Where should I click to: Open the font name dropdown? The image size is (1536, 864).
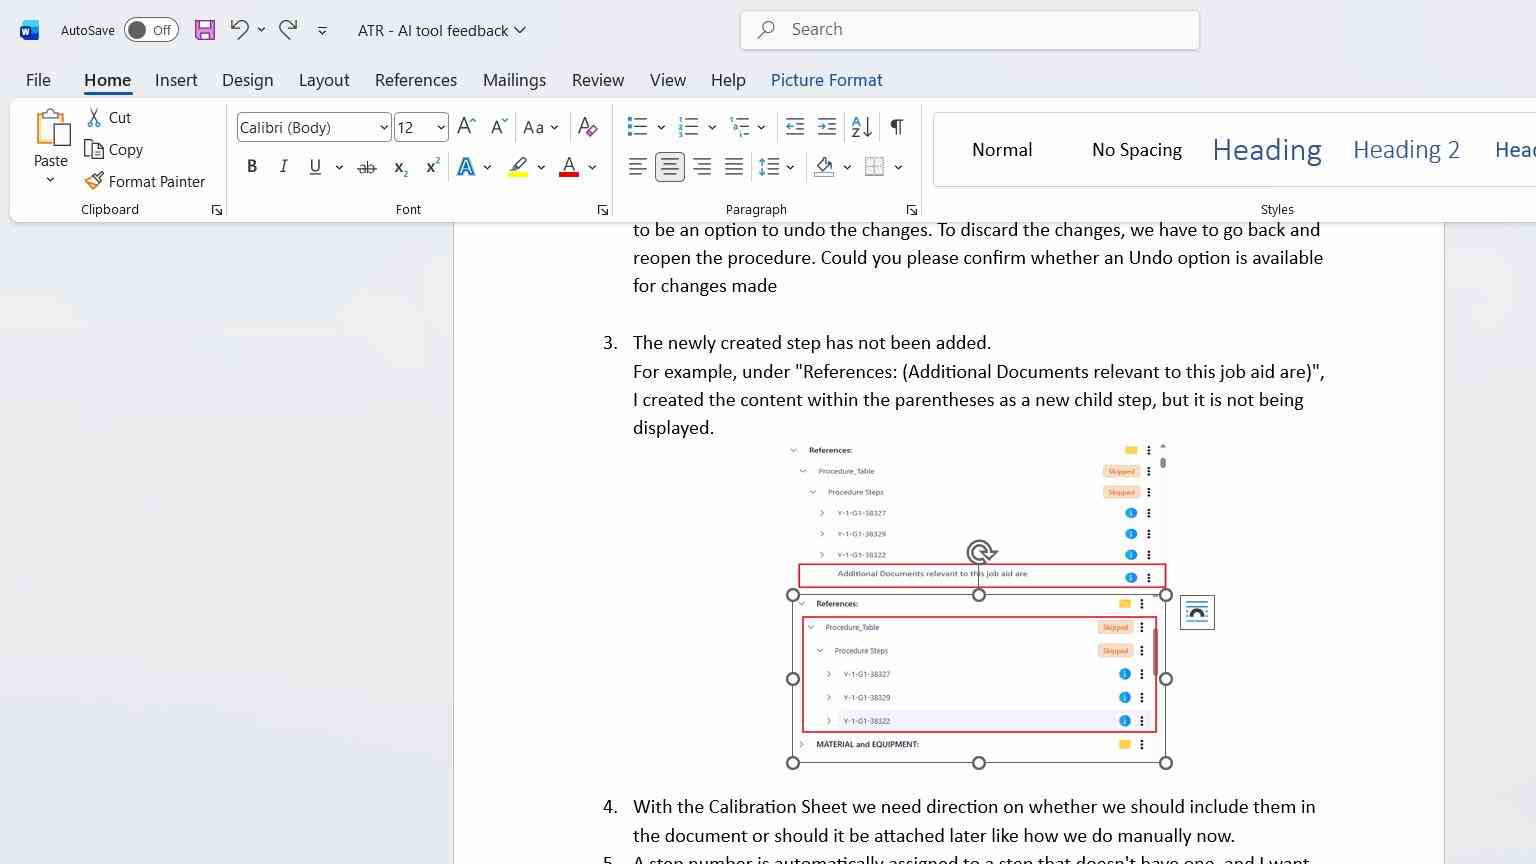[x=383, y=127]
